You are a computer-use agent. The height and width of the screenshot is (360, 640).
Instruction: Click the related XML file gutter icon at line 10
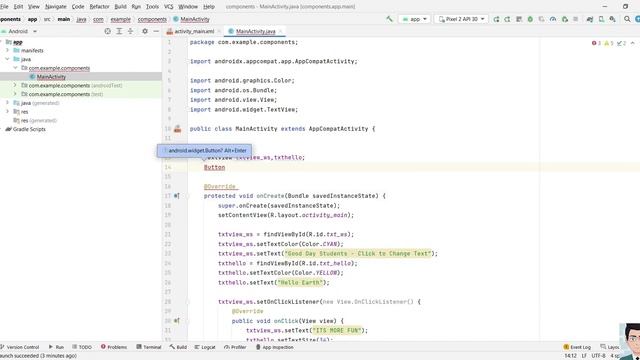point(178,129)
